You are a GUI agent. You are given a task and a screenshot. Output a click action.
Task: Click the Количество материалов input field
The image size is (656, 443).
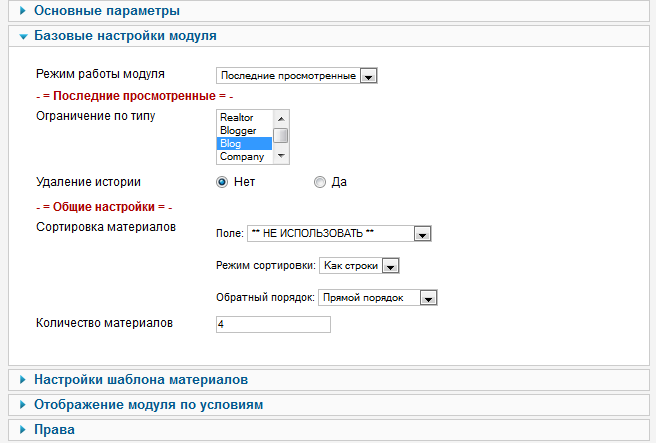pos(273,325)
